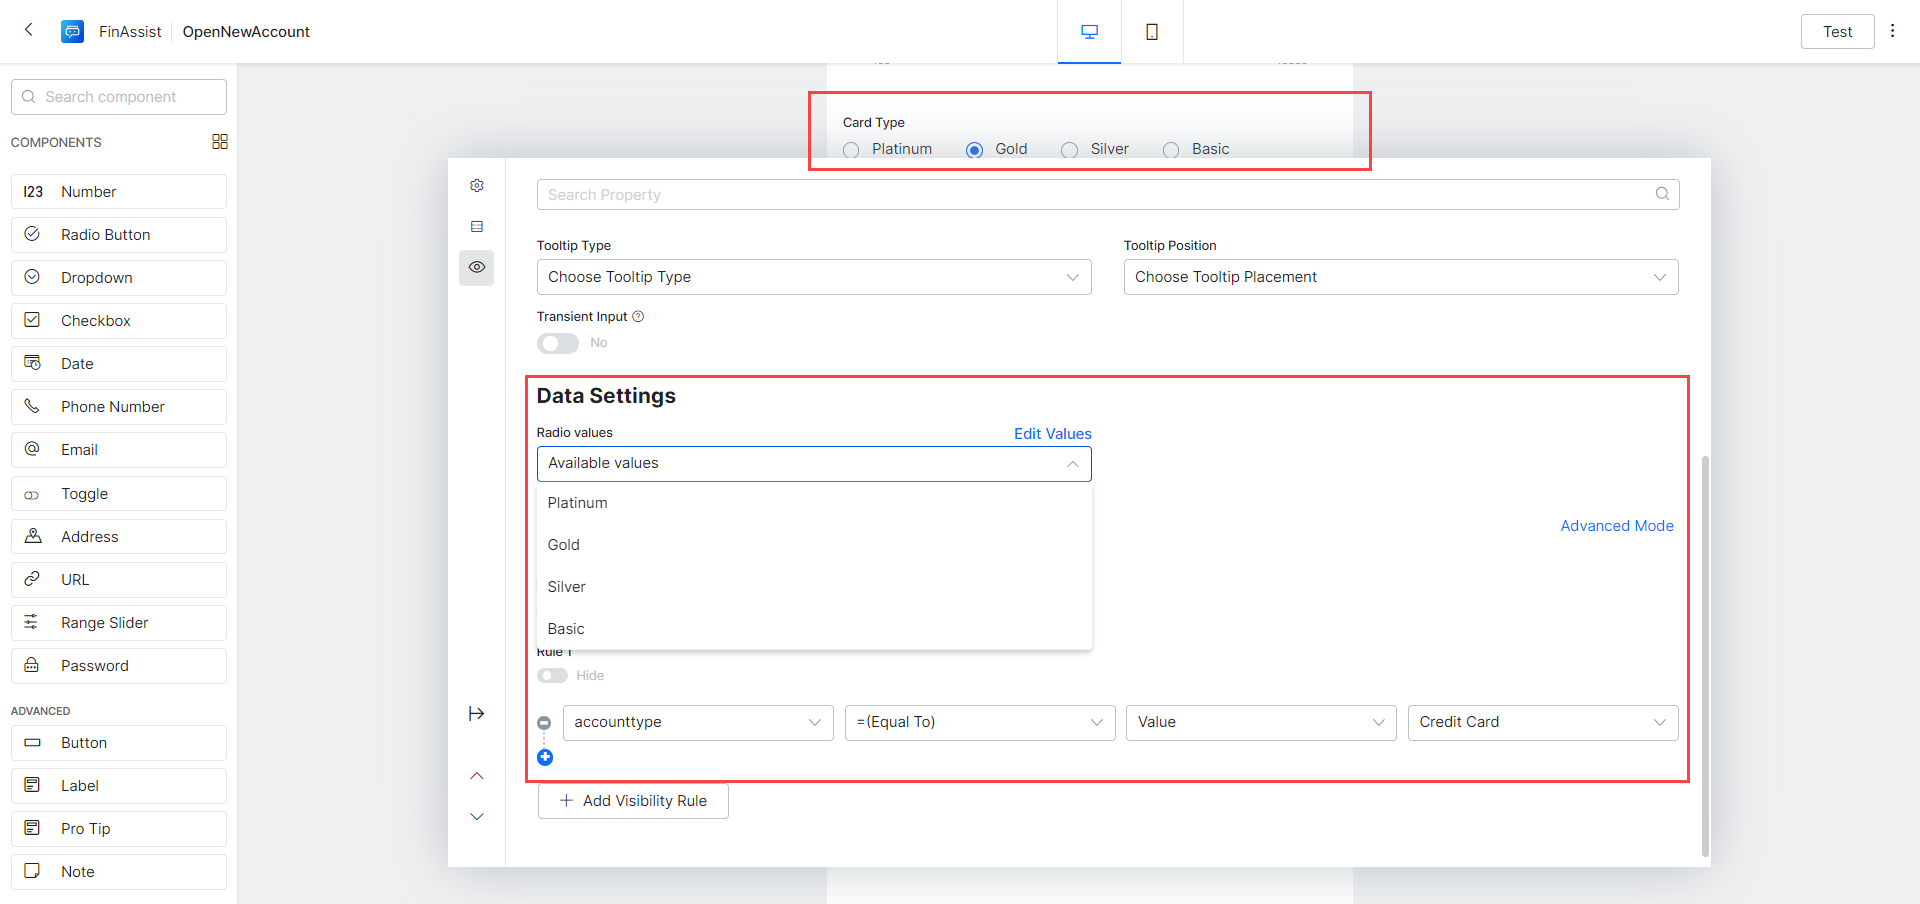This screenshot has height=904, width=1920.
Task: Remove rule condition with minus icon
Action: pyautogui.click(x=544, y=723)
